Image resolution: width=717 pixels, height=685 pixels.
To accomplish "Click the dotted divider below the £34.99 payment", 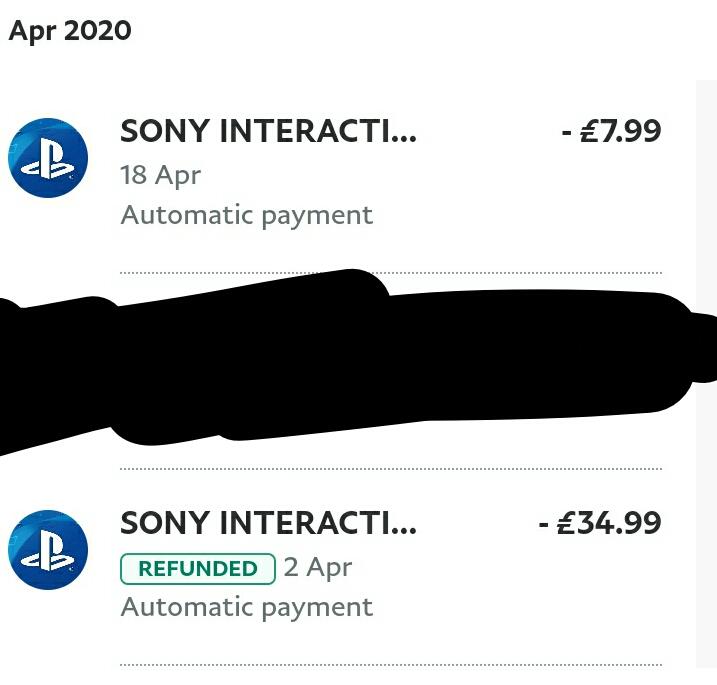I will click(390, 664).
